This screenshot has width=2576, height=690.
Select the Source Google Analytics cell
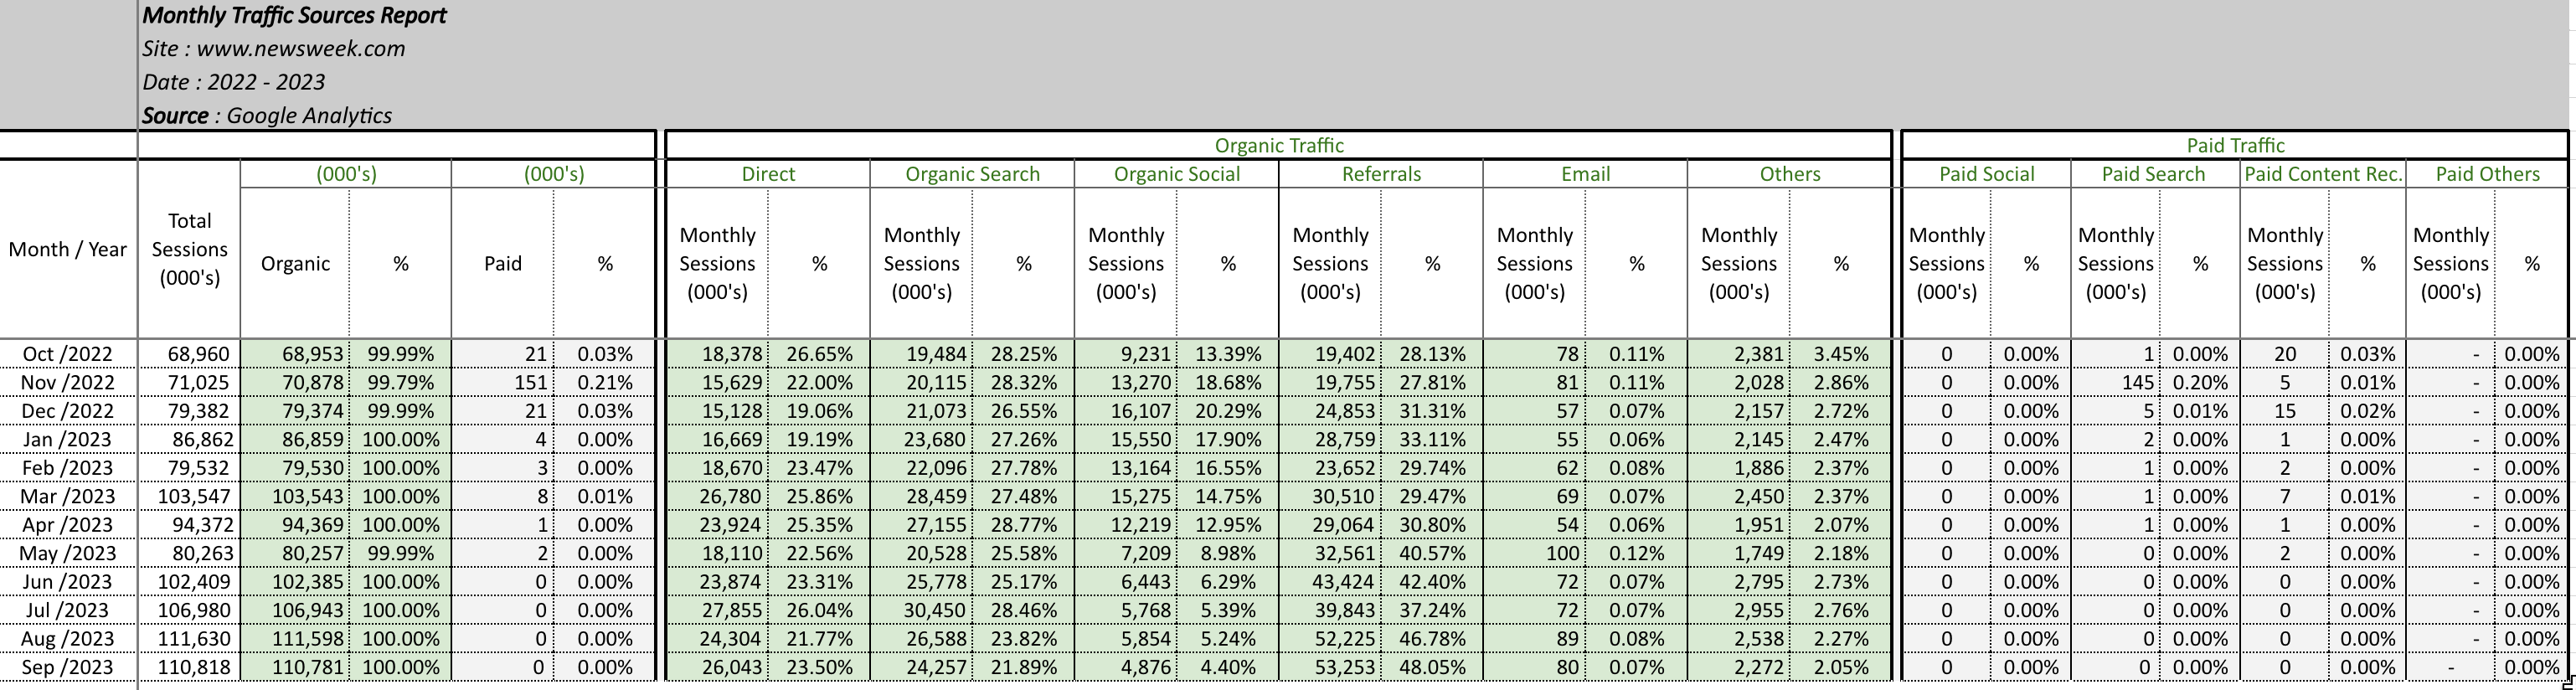coord(266,116)
